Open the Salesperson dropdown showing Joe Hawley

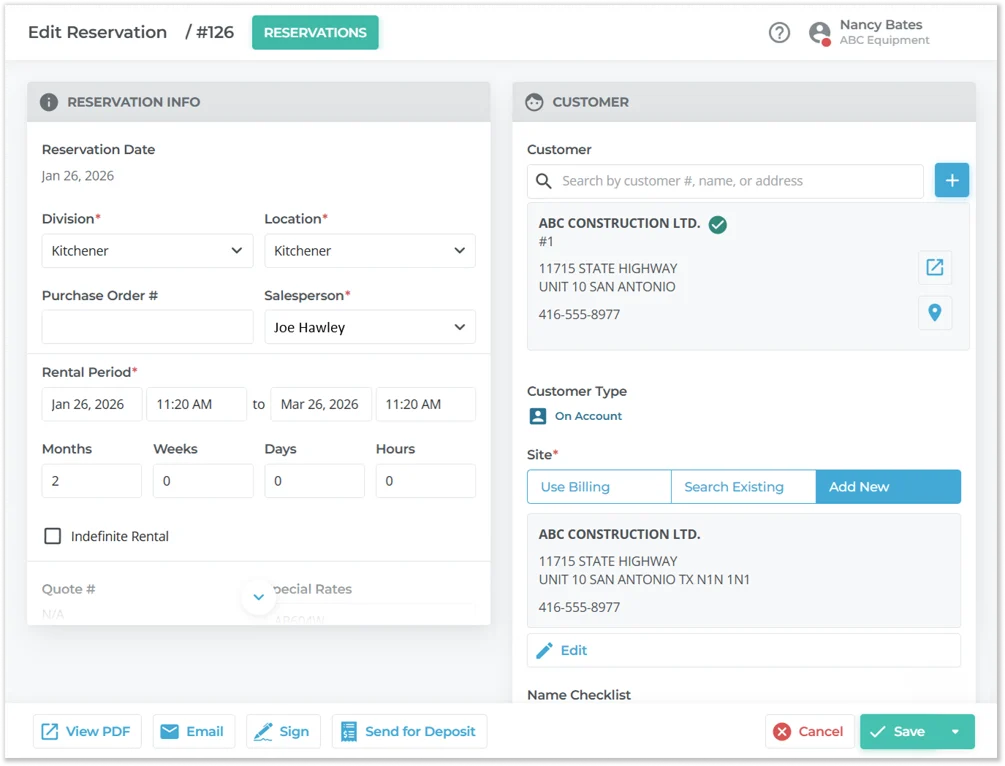[x=369, y=327]
